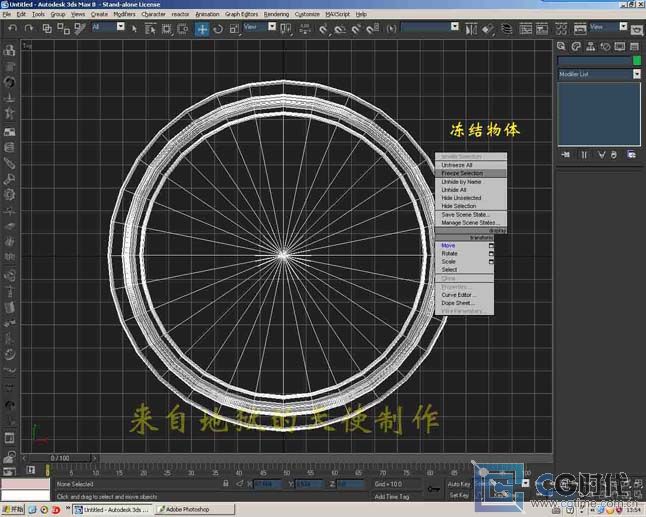Switch to the Display command panel tab
The height and width of the screenshot is (517, 646).
point(620,47)
